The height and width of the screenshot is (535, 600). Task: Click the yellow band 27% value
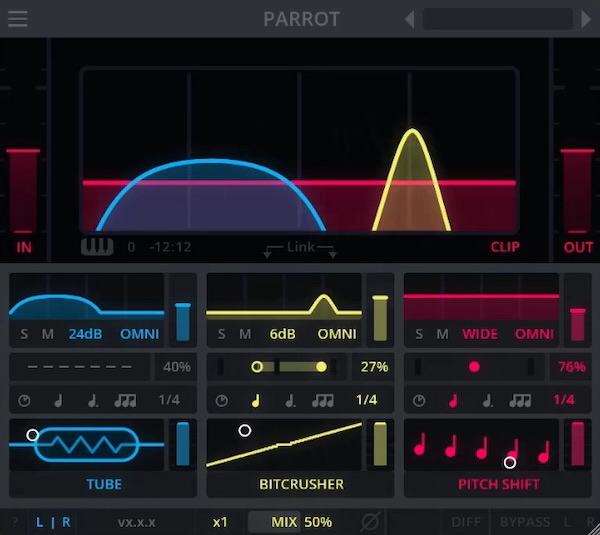pyautogui.click(x=374, y=367)
